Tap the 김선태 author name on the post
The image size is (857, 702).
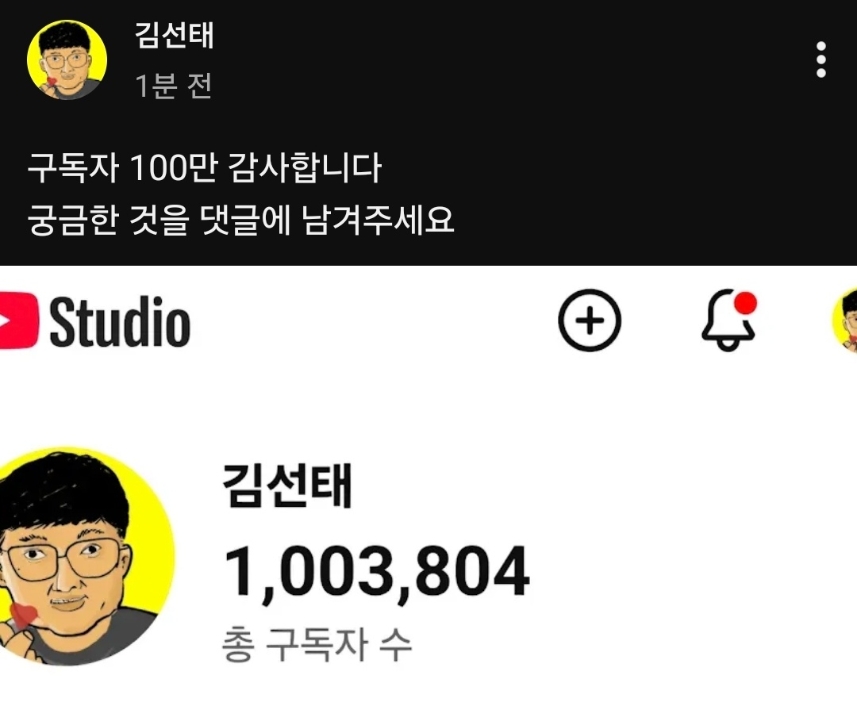tap(174, 36)
